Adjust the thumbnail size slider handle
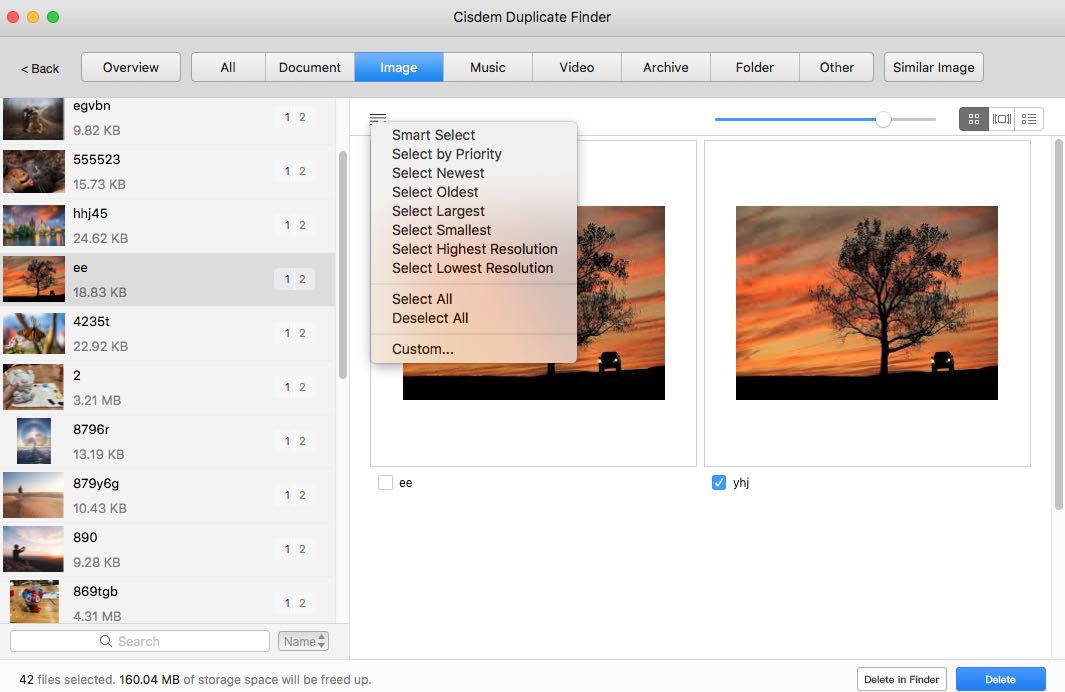 (883, 119)
